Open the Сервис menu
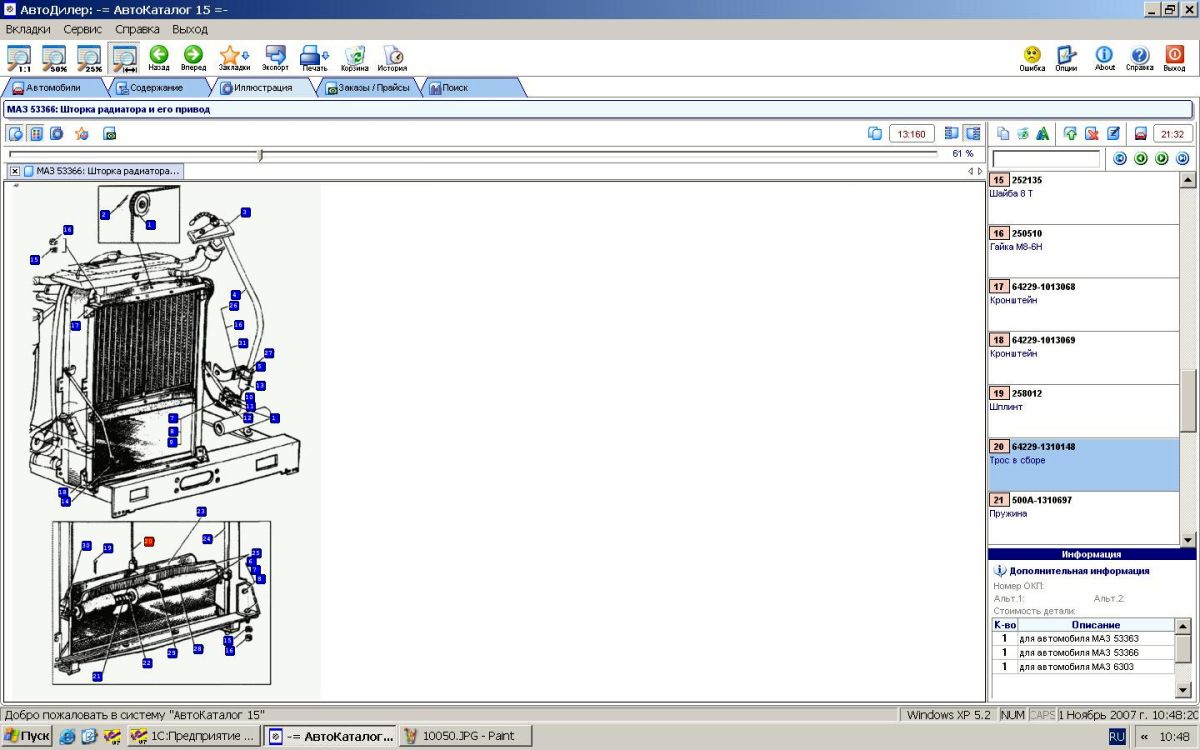This screenshot has width=1200, height=750. 82,30
